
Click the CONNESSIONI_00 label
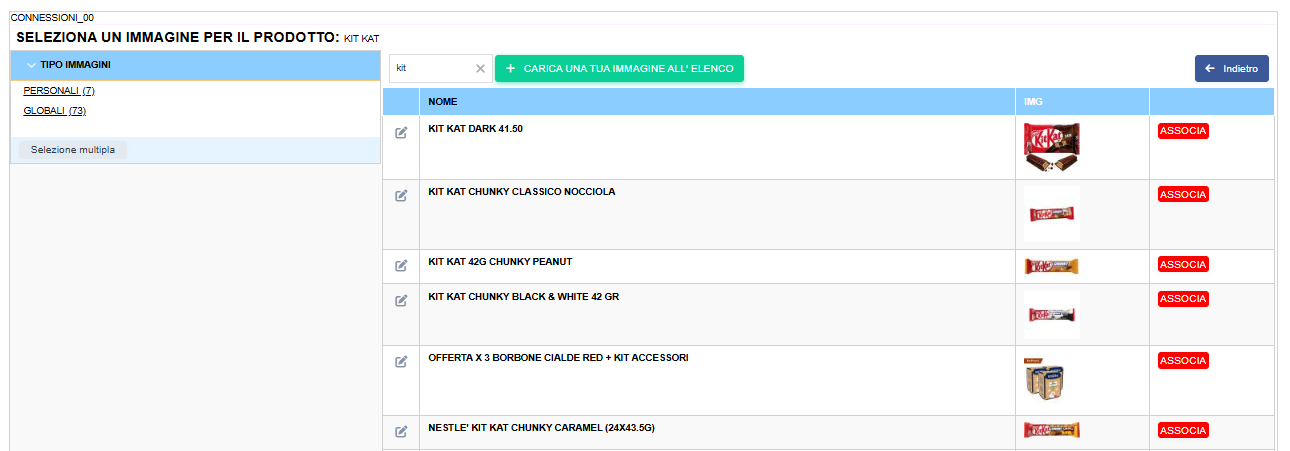[x=52, y=18]
